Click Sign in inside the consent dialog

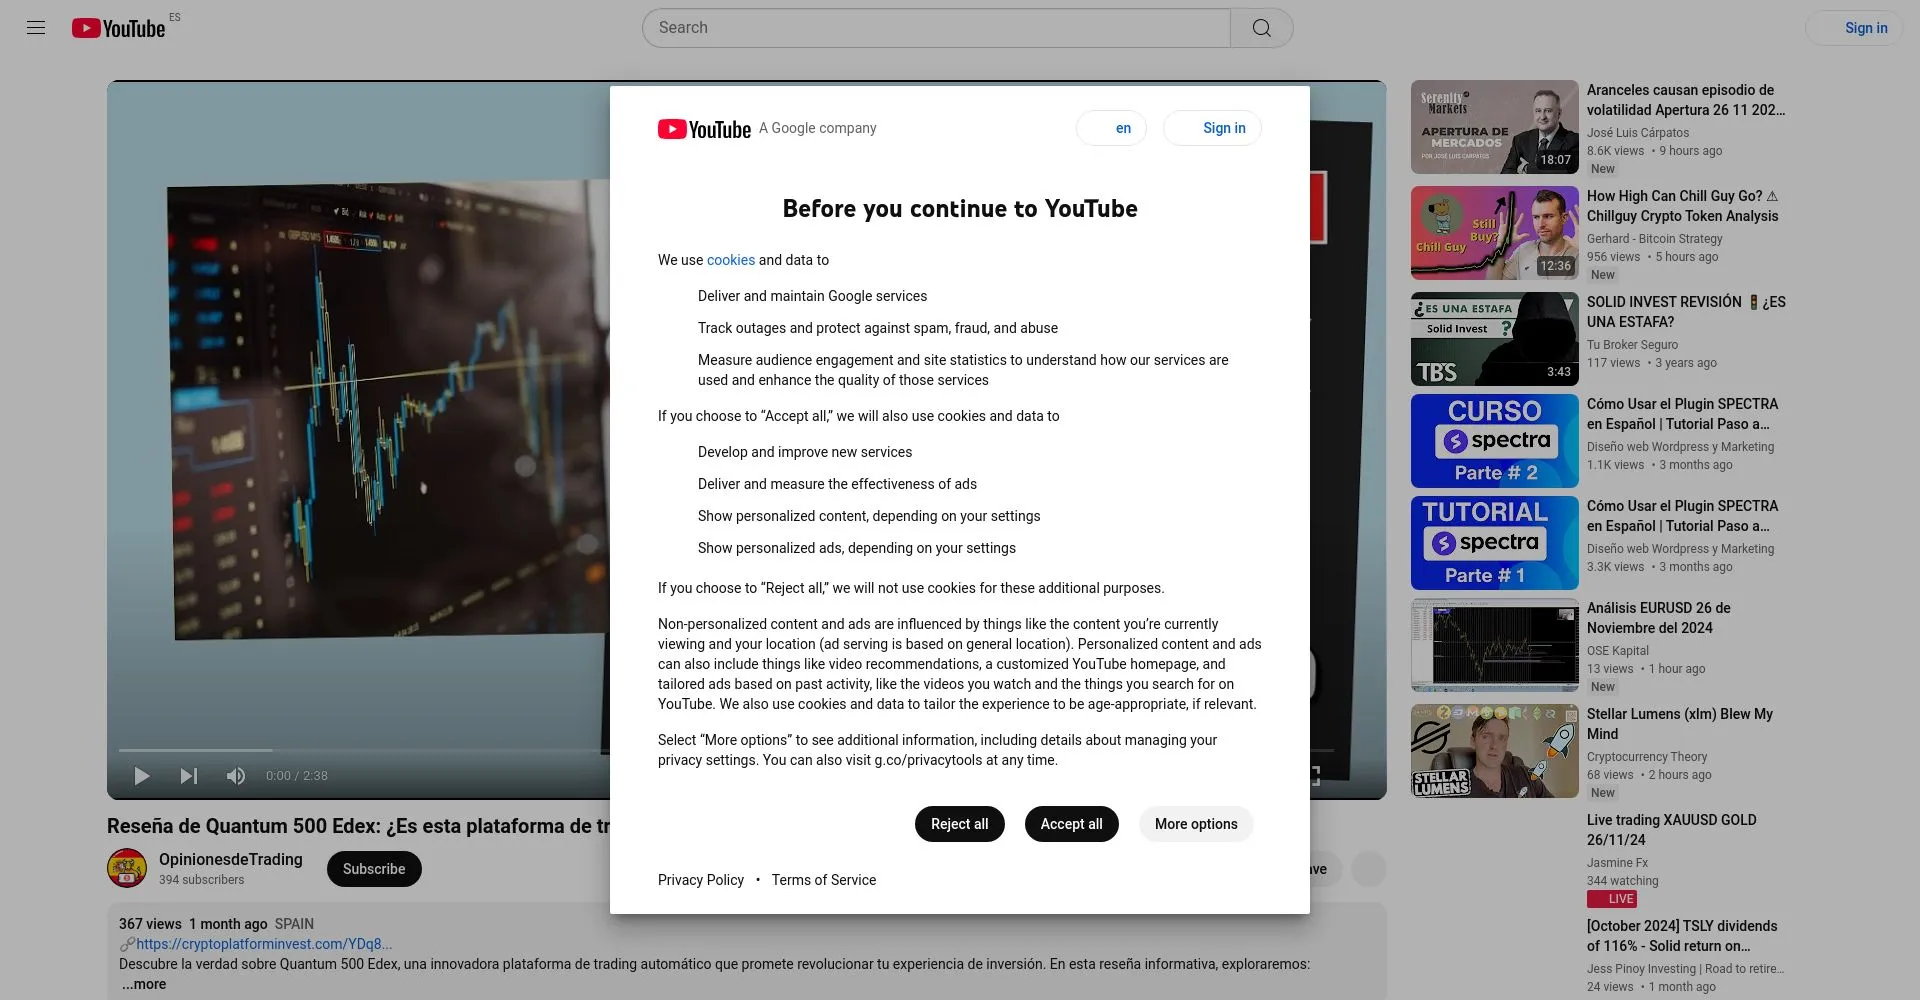(x=1212, y=128)
